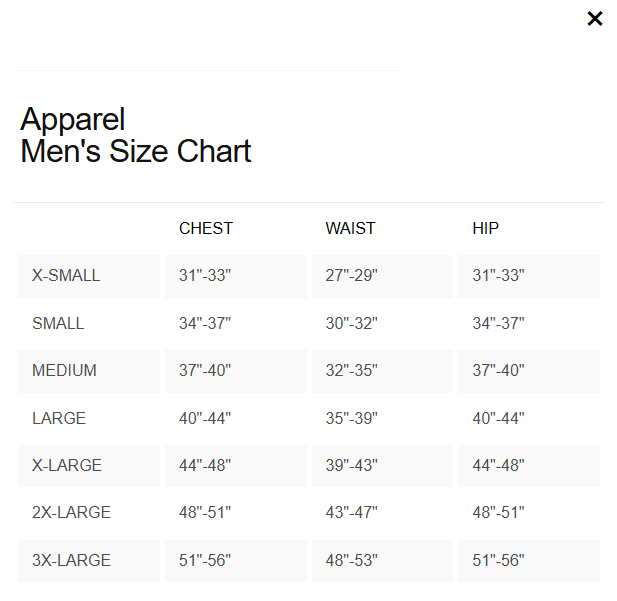Select the X-LARGE row label
617x601 pixels.
[67, 465]
